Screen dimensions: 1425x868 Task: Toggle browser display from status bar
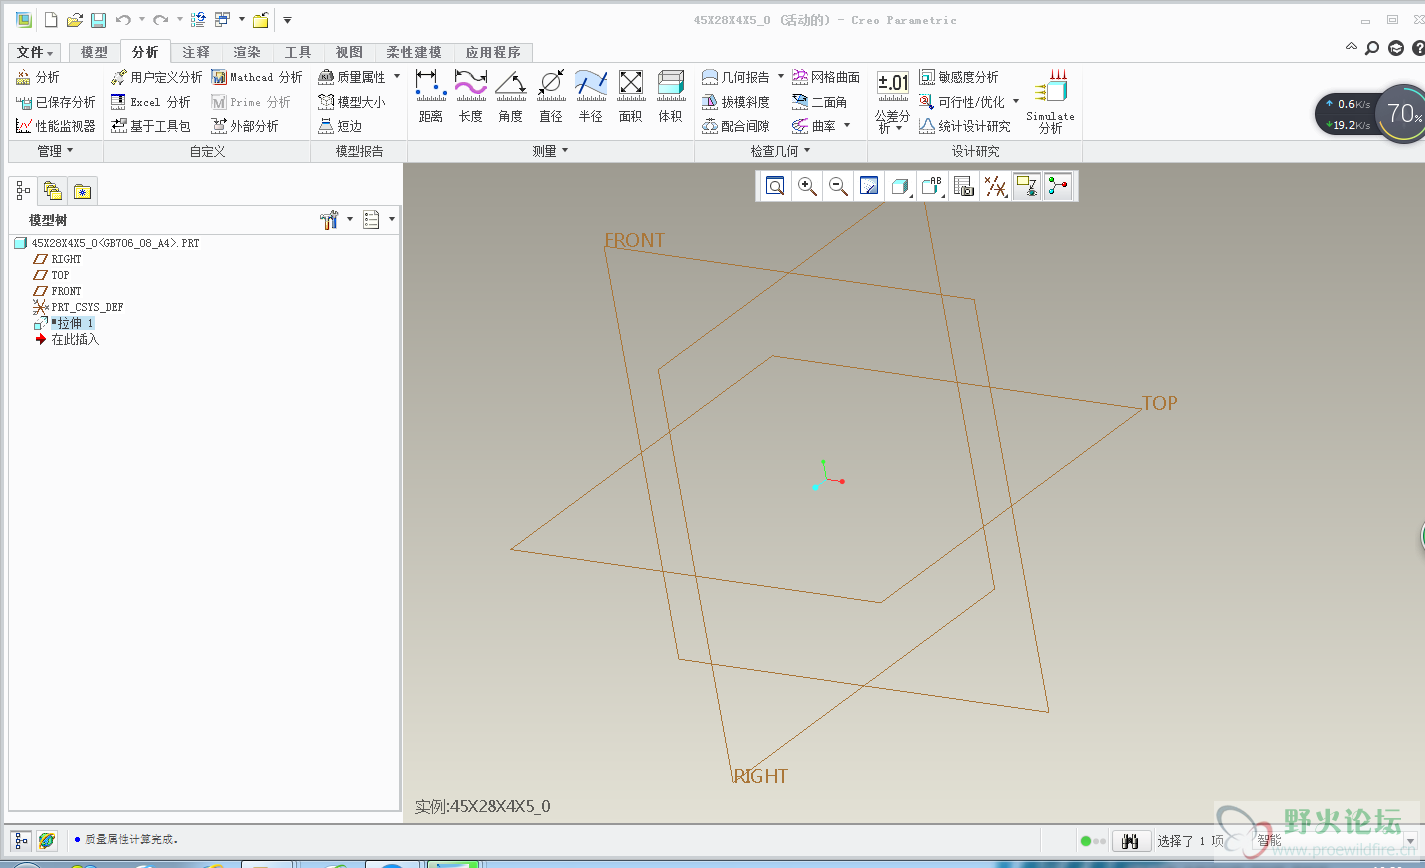point(47,841)
